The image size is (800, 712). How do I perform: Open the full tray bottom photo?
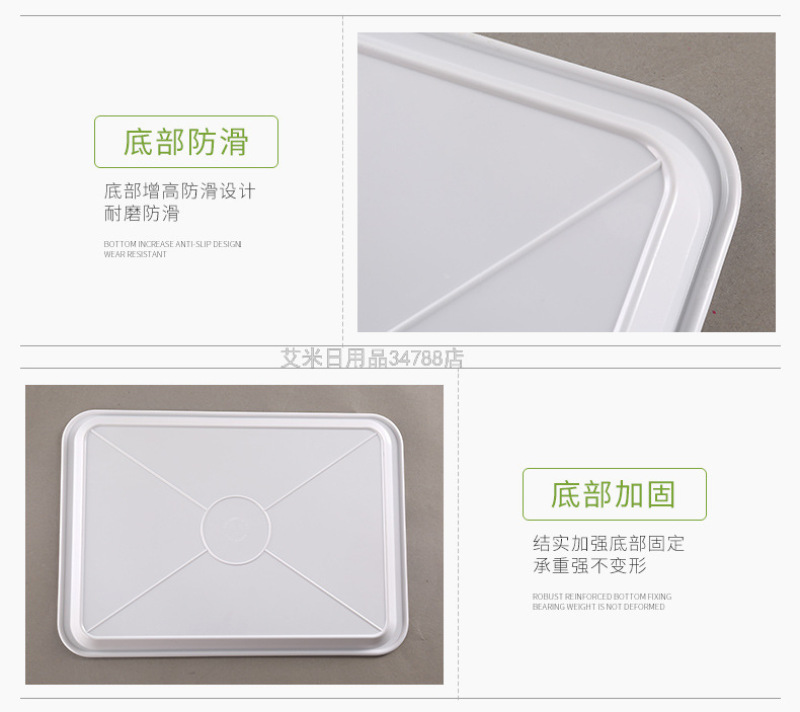click(234, 535)
